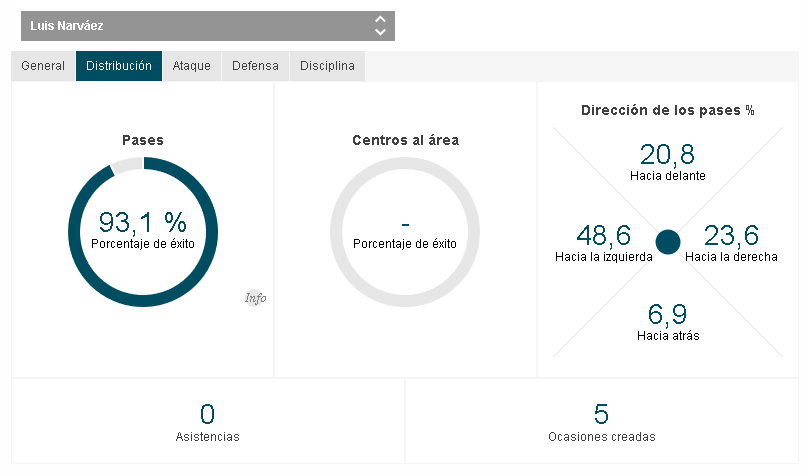Click the Ocasiones creadas label
Image resolution: width=809 pixels, height=474 pixels.
[602, 437]
